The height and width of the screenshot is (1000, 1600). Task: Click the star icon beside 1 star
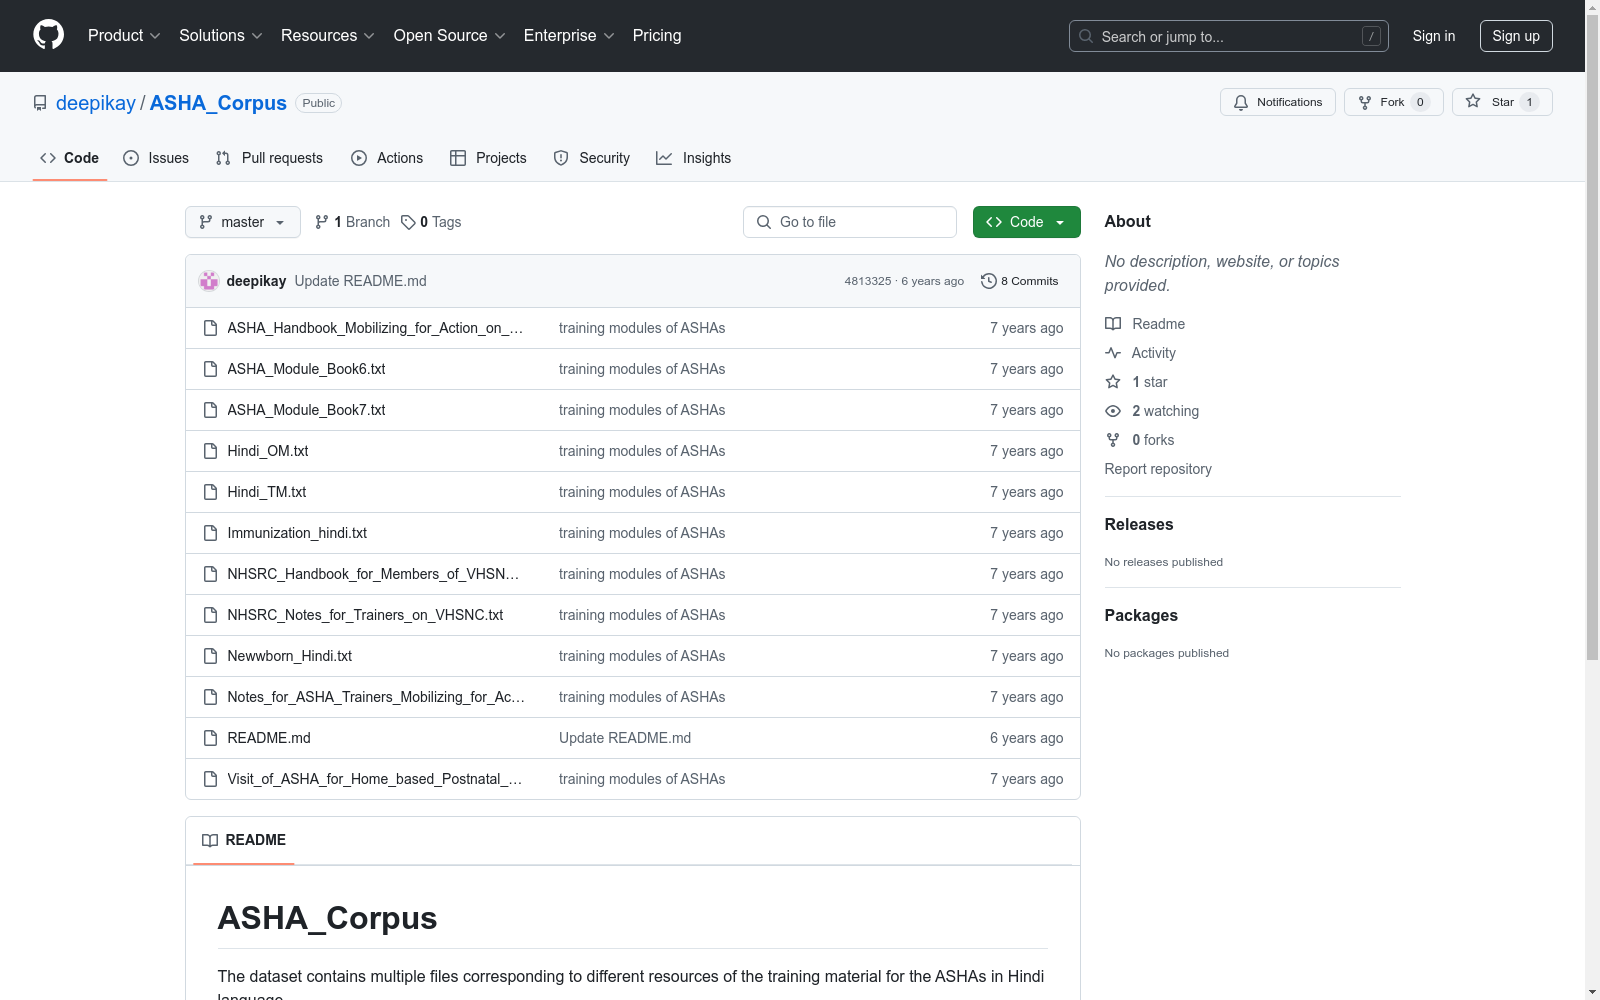pos(1113,382)
